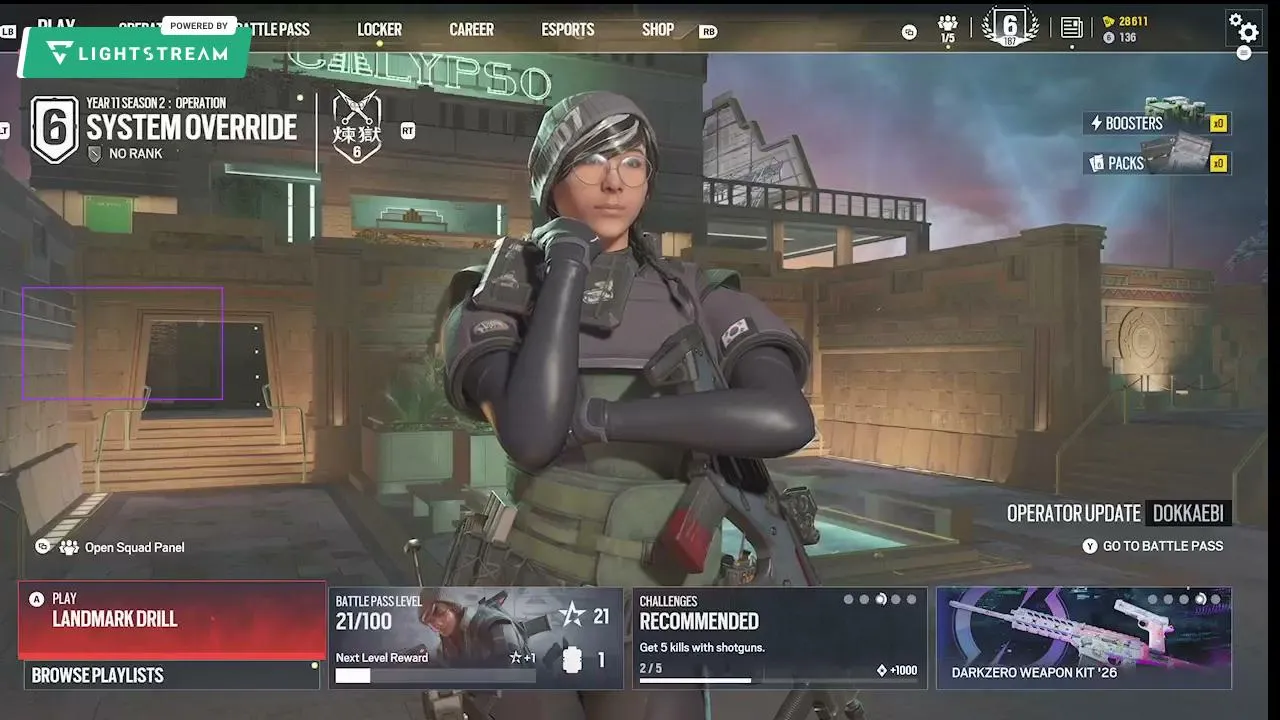Click the view-button icon left of squad count
Screen dimensions: 1280x720
coord(909,32)
